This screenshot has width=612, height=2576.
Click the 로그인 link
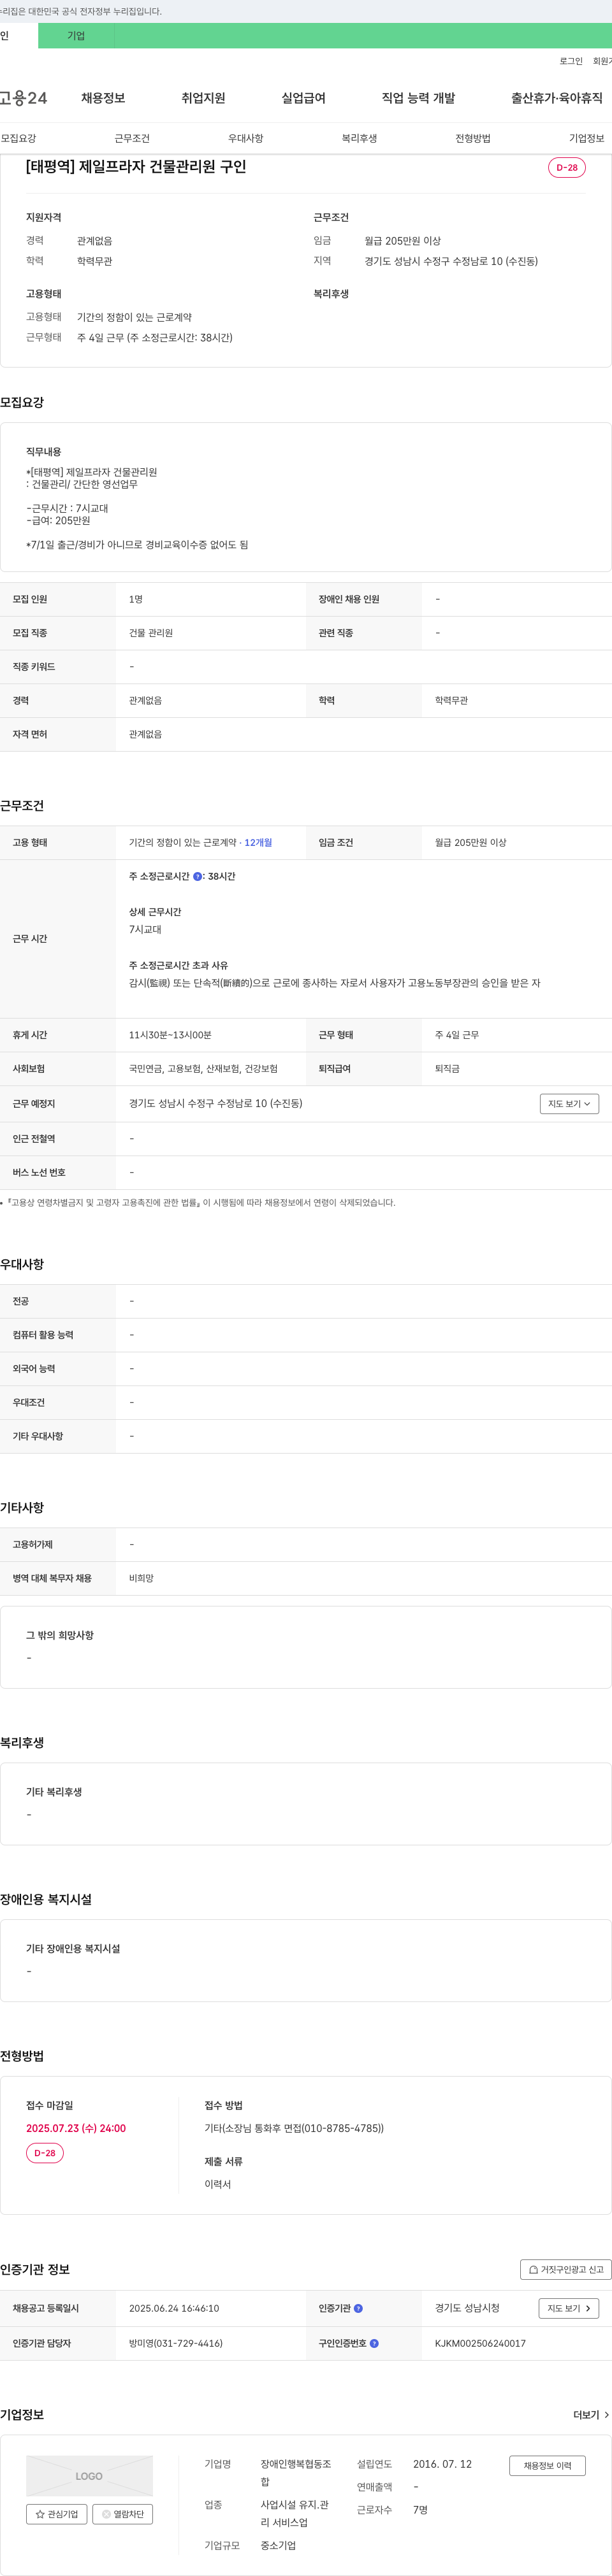[571, 61]
